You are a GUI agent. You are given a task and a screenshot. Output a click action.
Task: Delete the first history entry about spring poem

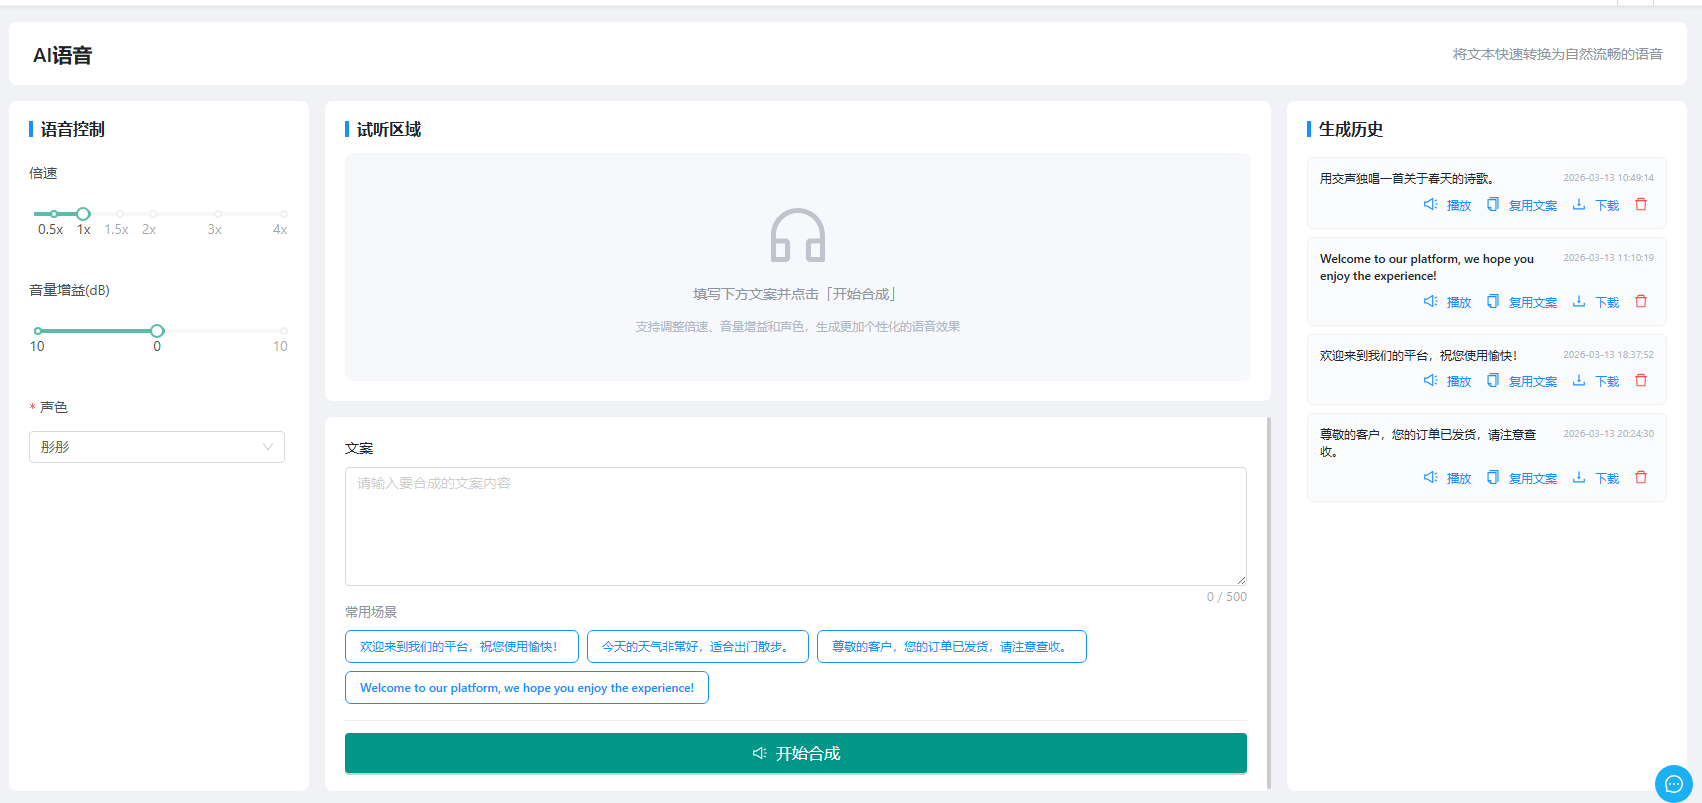(x=1640, y=205)
